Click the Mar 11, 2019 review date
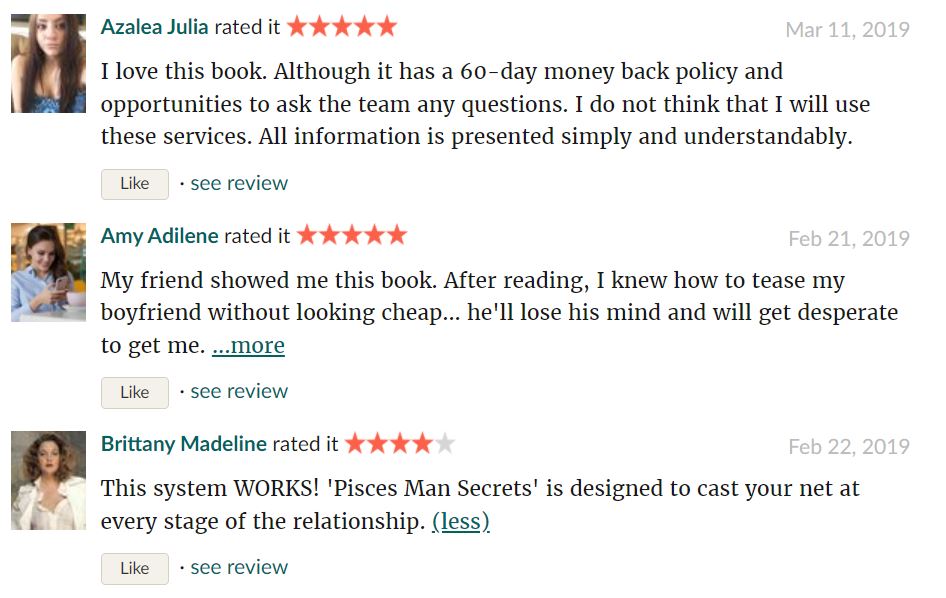The width and height of the screenshot is (946, 598). 847,29
